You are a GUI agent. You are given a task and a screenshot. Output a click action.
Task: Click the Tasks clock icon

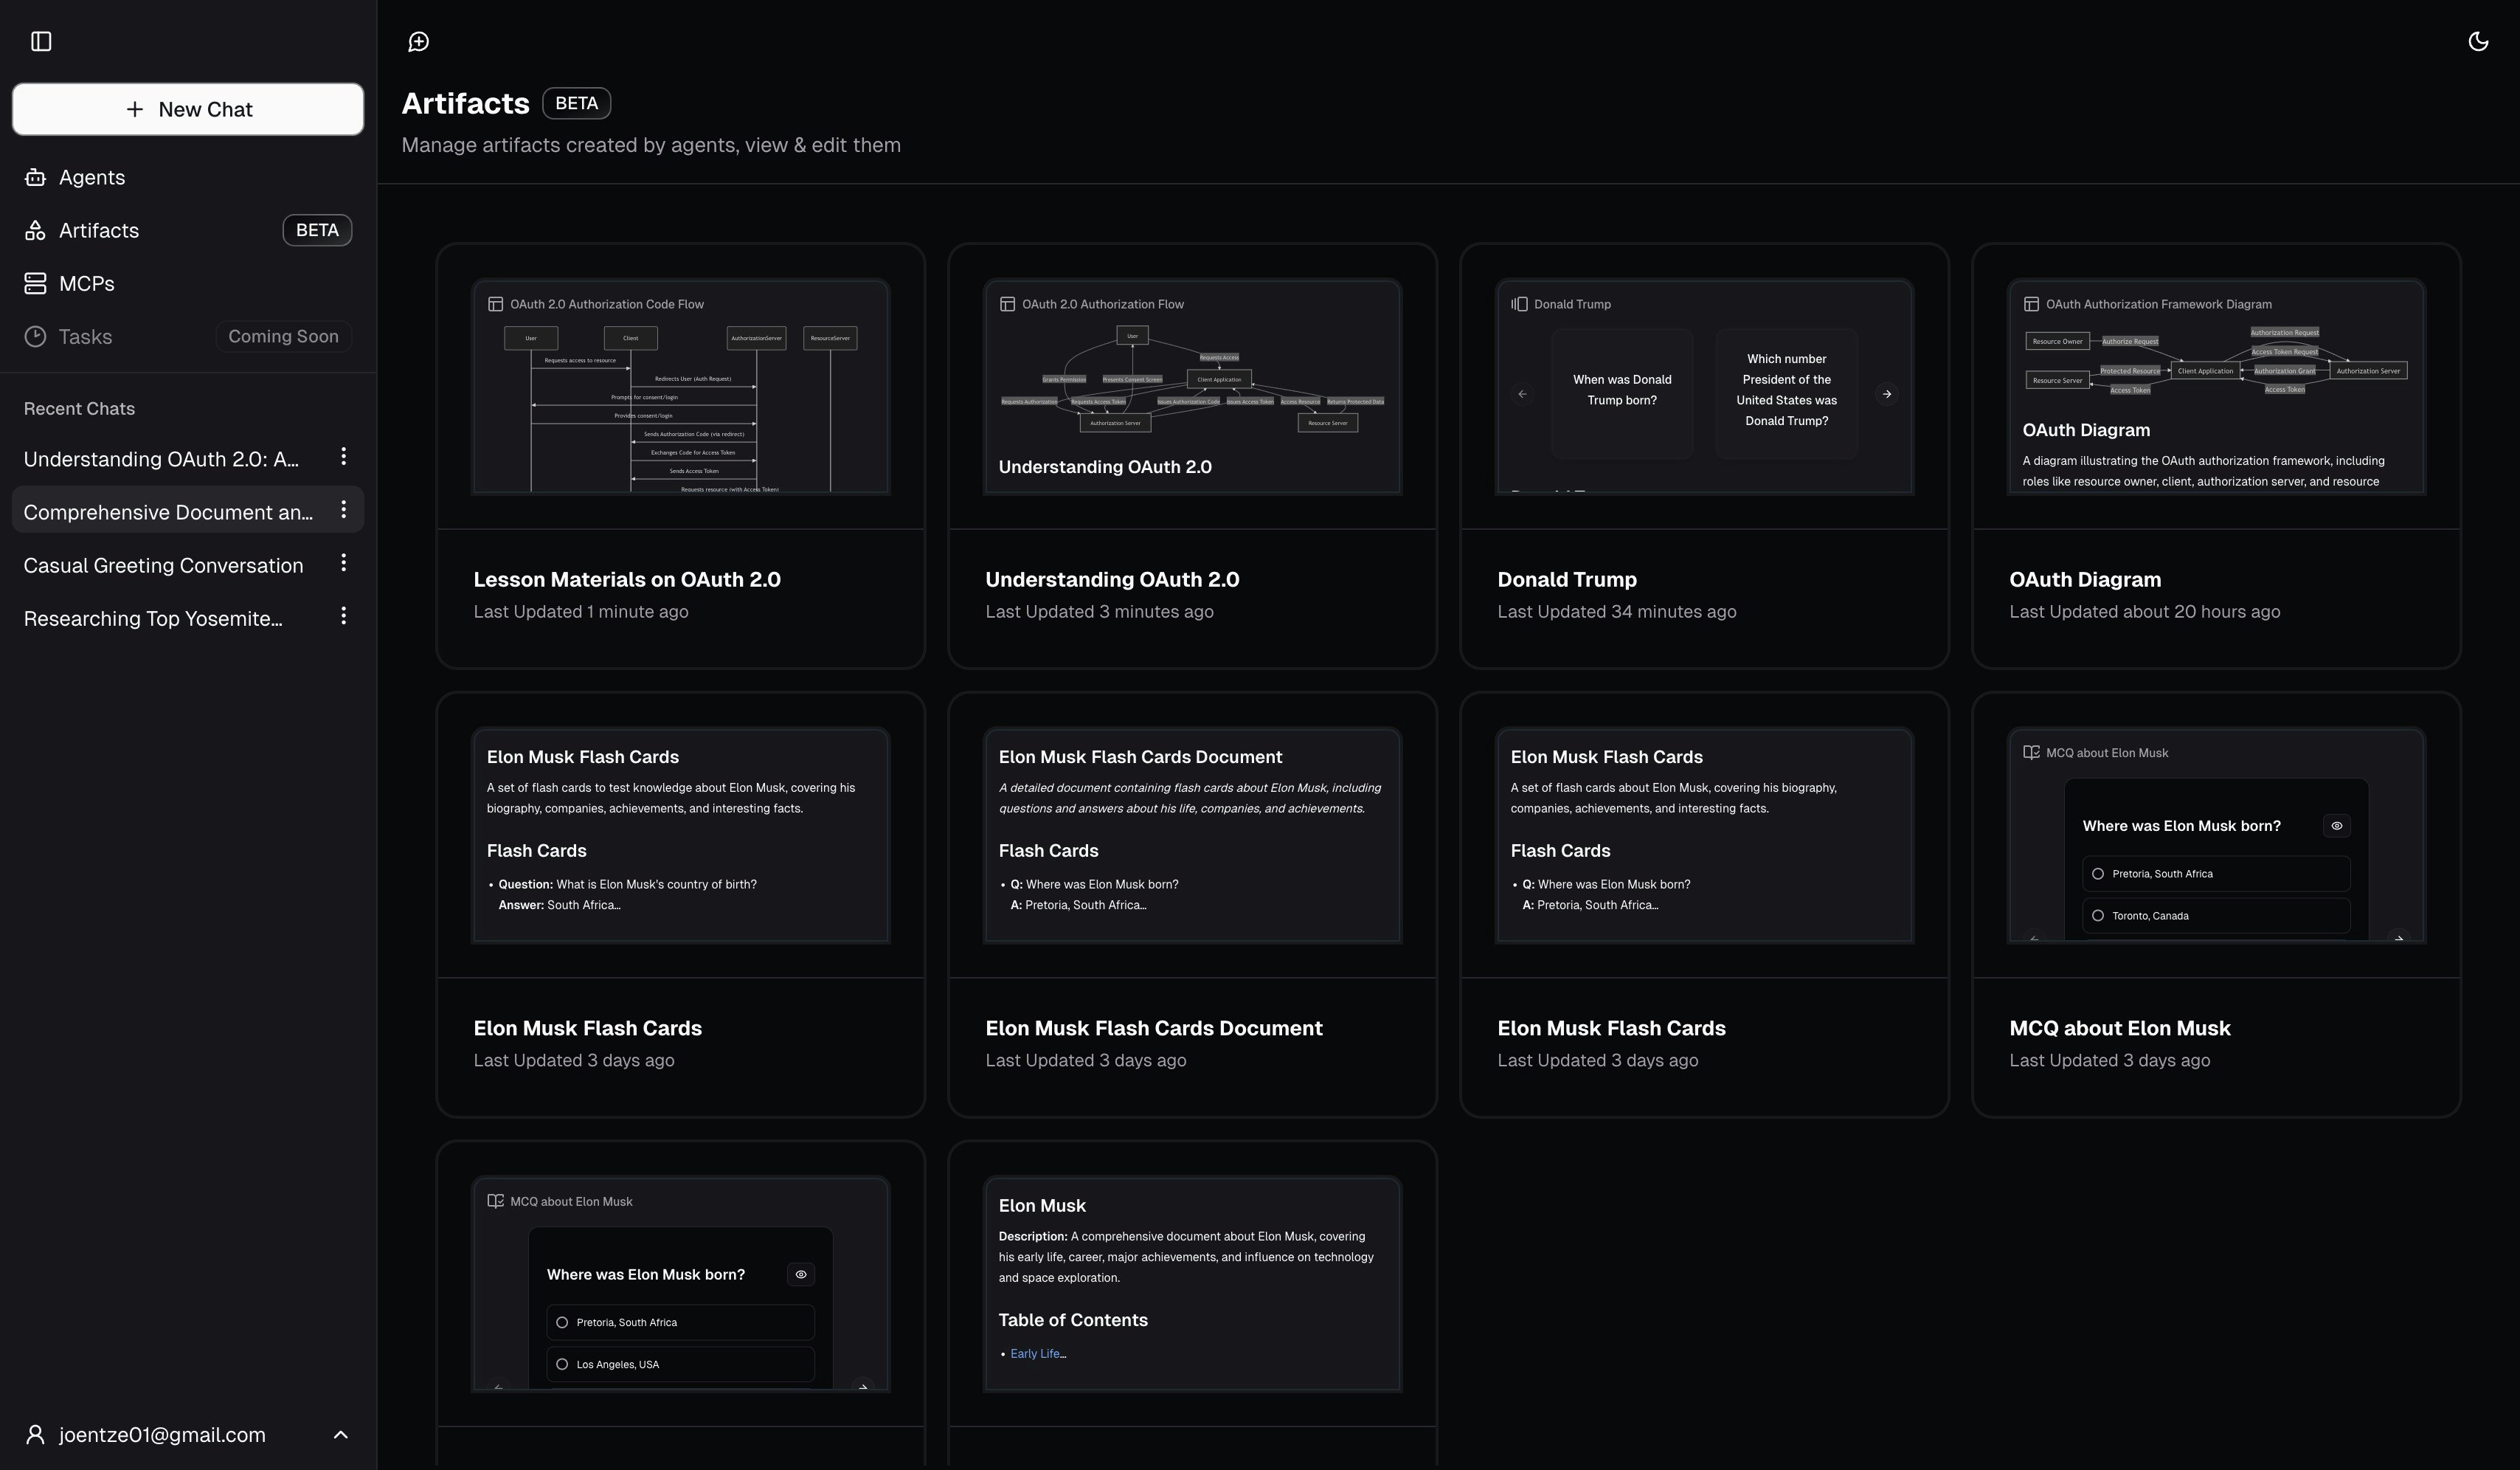(x=35, y=336)
